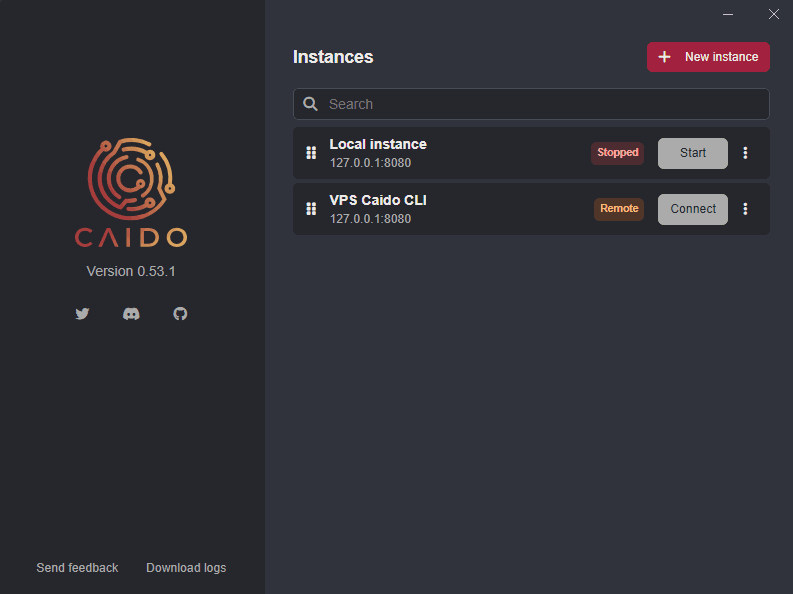This screenshot has width=793, height=594.
Task: Select the Local instance row name
Action: 378,144
